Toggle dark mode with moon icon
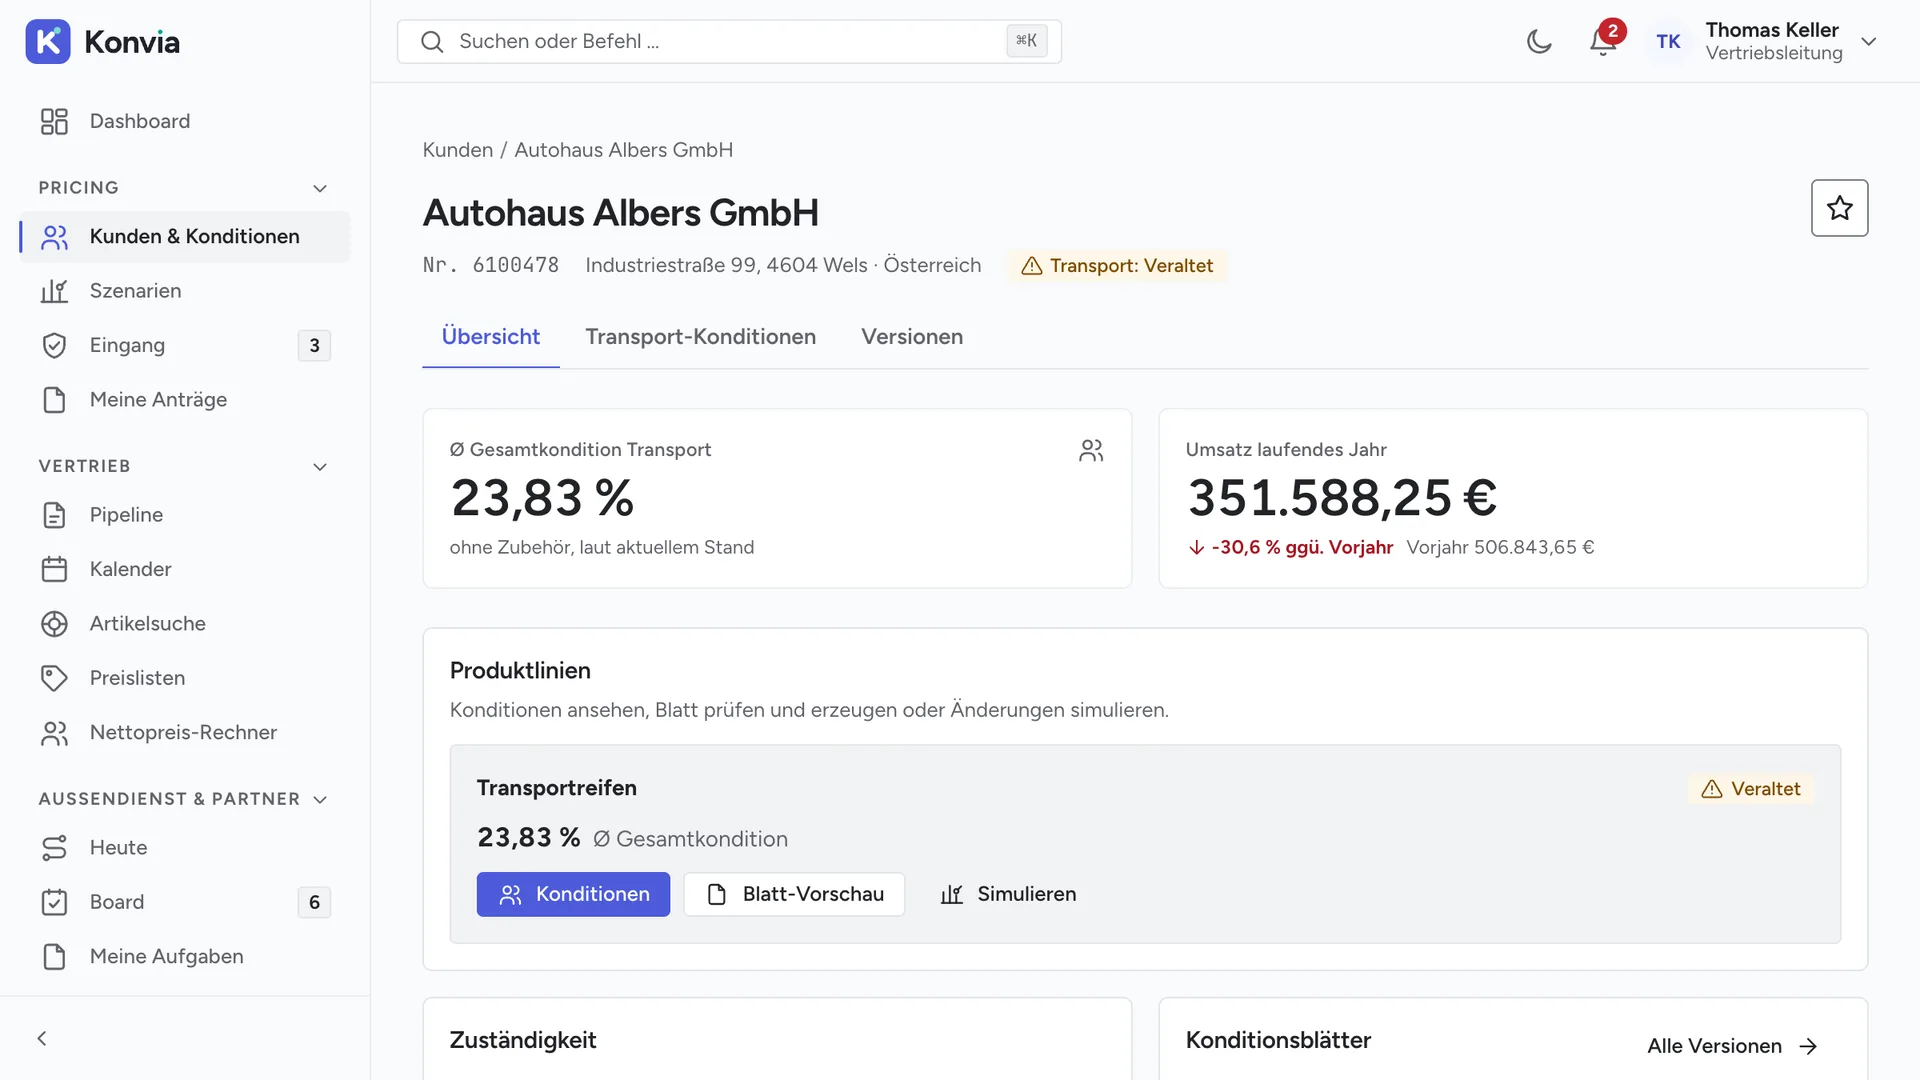The width and height of the screenshot is (1920, 1080). click(1539, 41)
